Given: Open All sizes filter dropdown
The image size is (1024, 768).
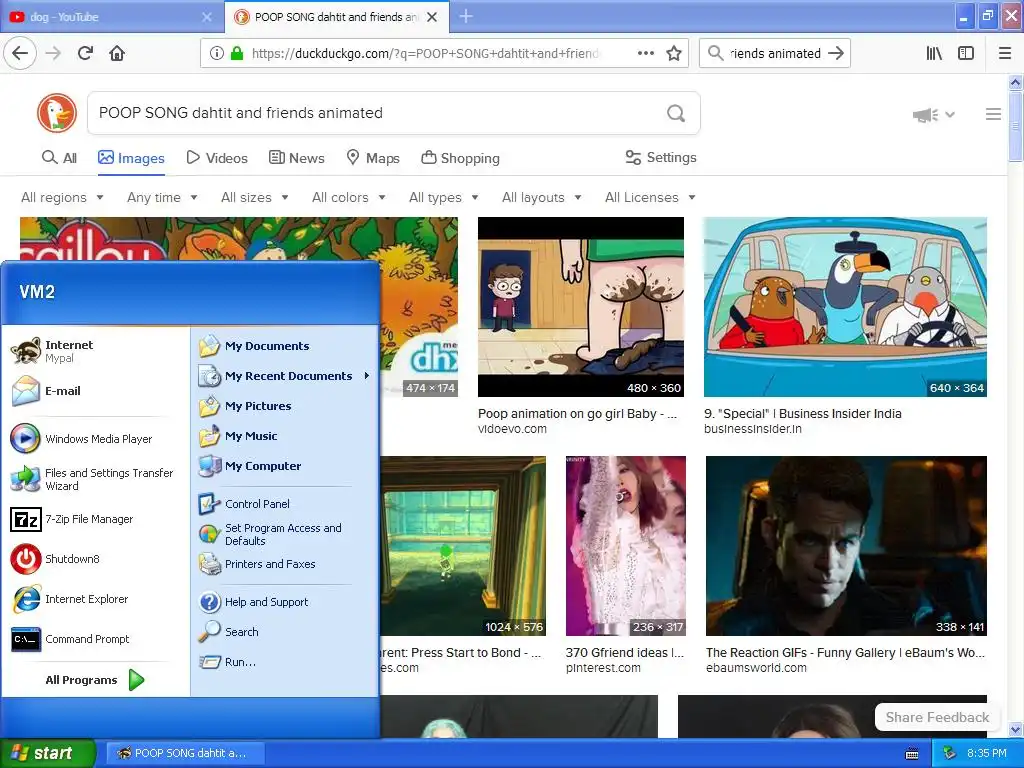Looking at the screenshot, I should click(x=255, y=197).
